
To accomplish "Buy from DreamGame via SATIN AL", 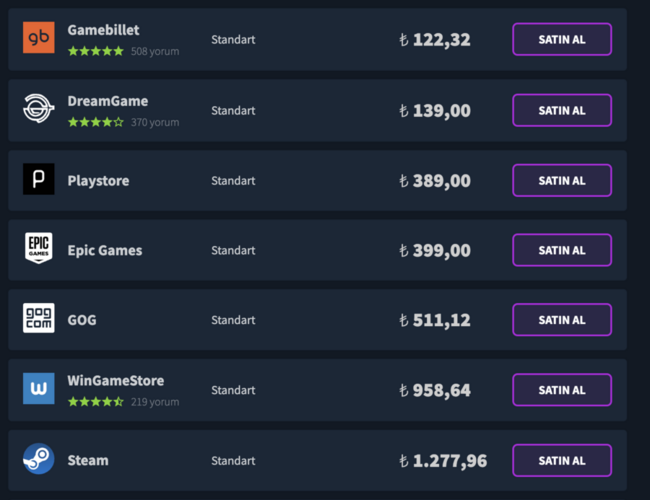I will (x=562, y=110).
